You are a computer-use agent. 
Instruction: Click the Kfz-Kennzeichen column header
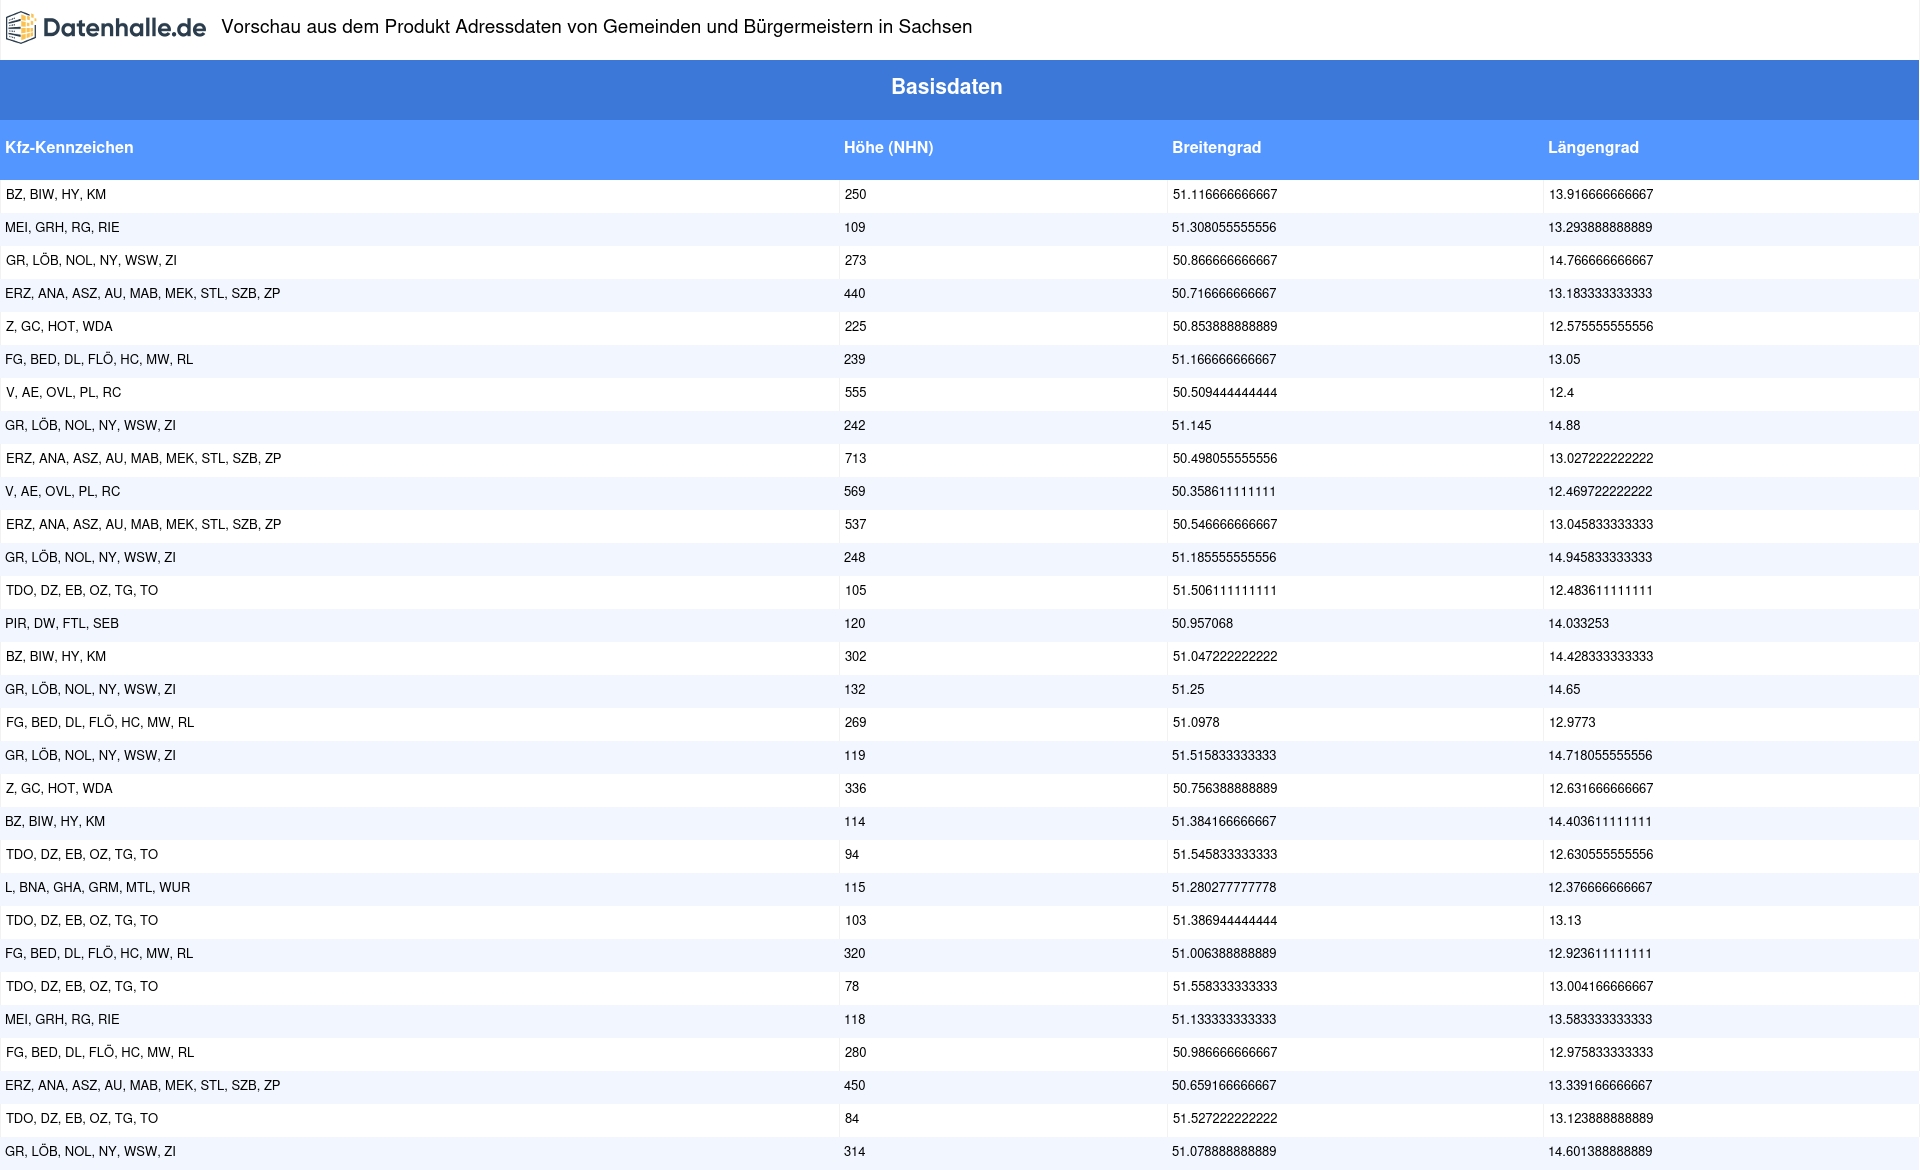(69, 147)
